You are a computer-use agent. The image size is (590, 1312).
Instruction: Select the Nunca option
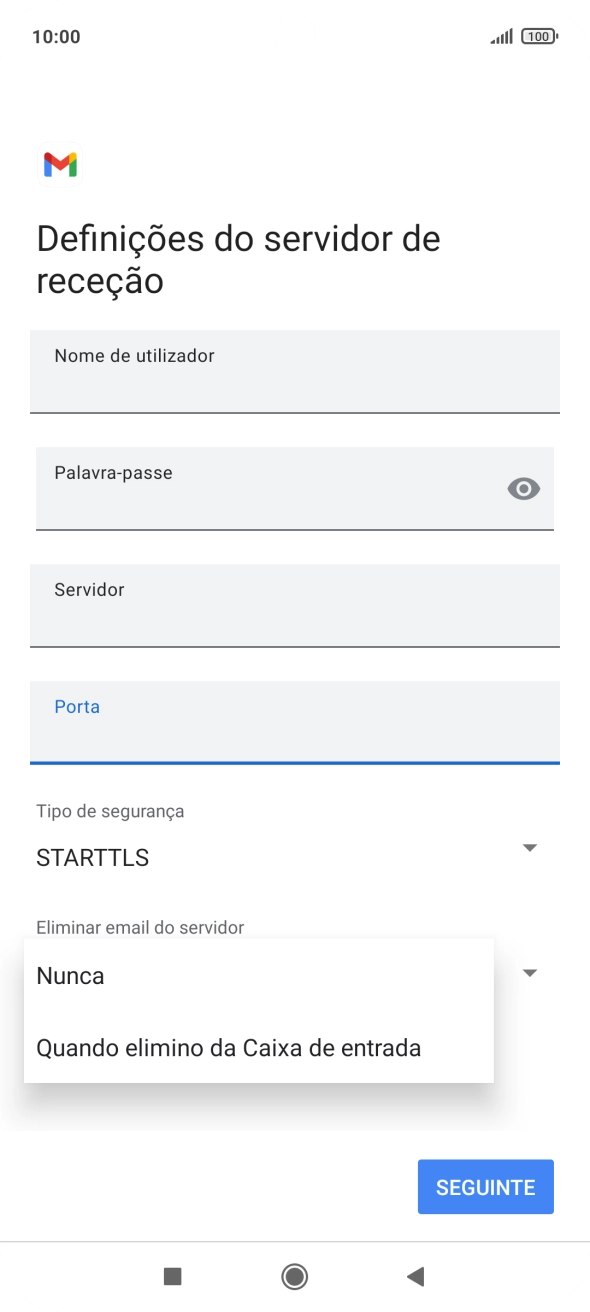coord(69,975)
